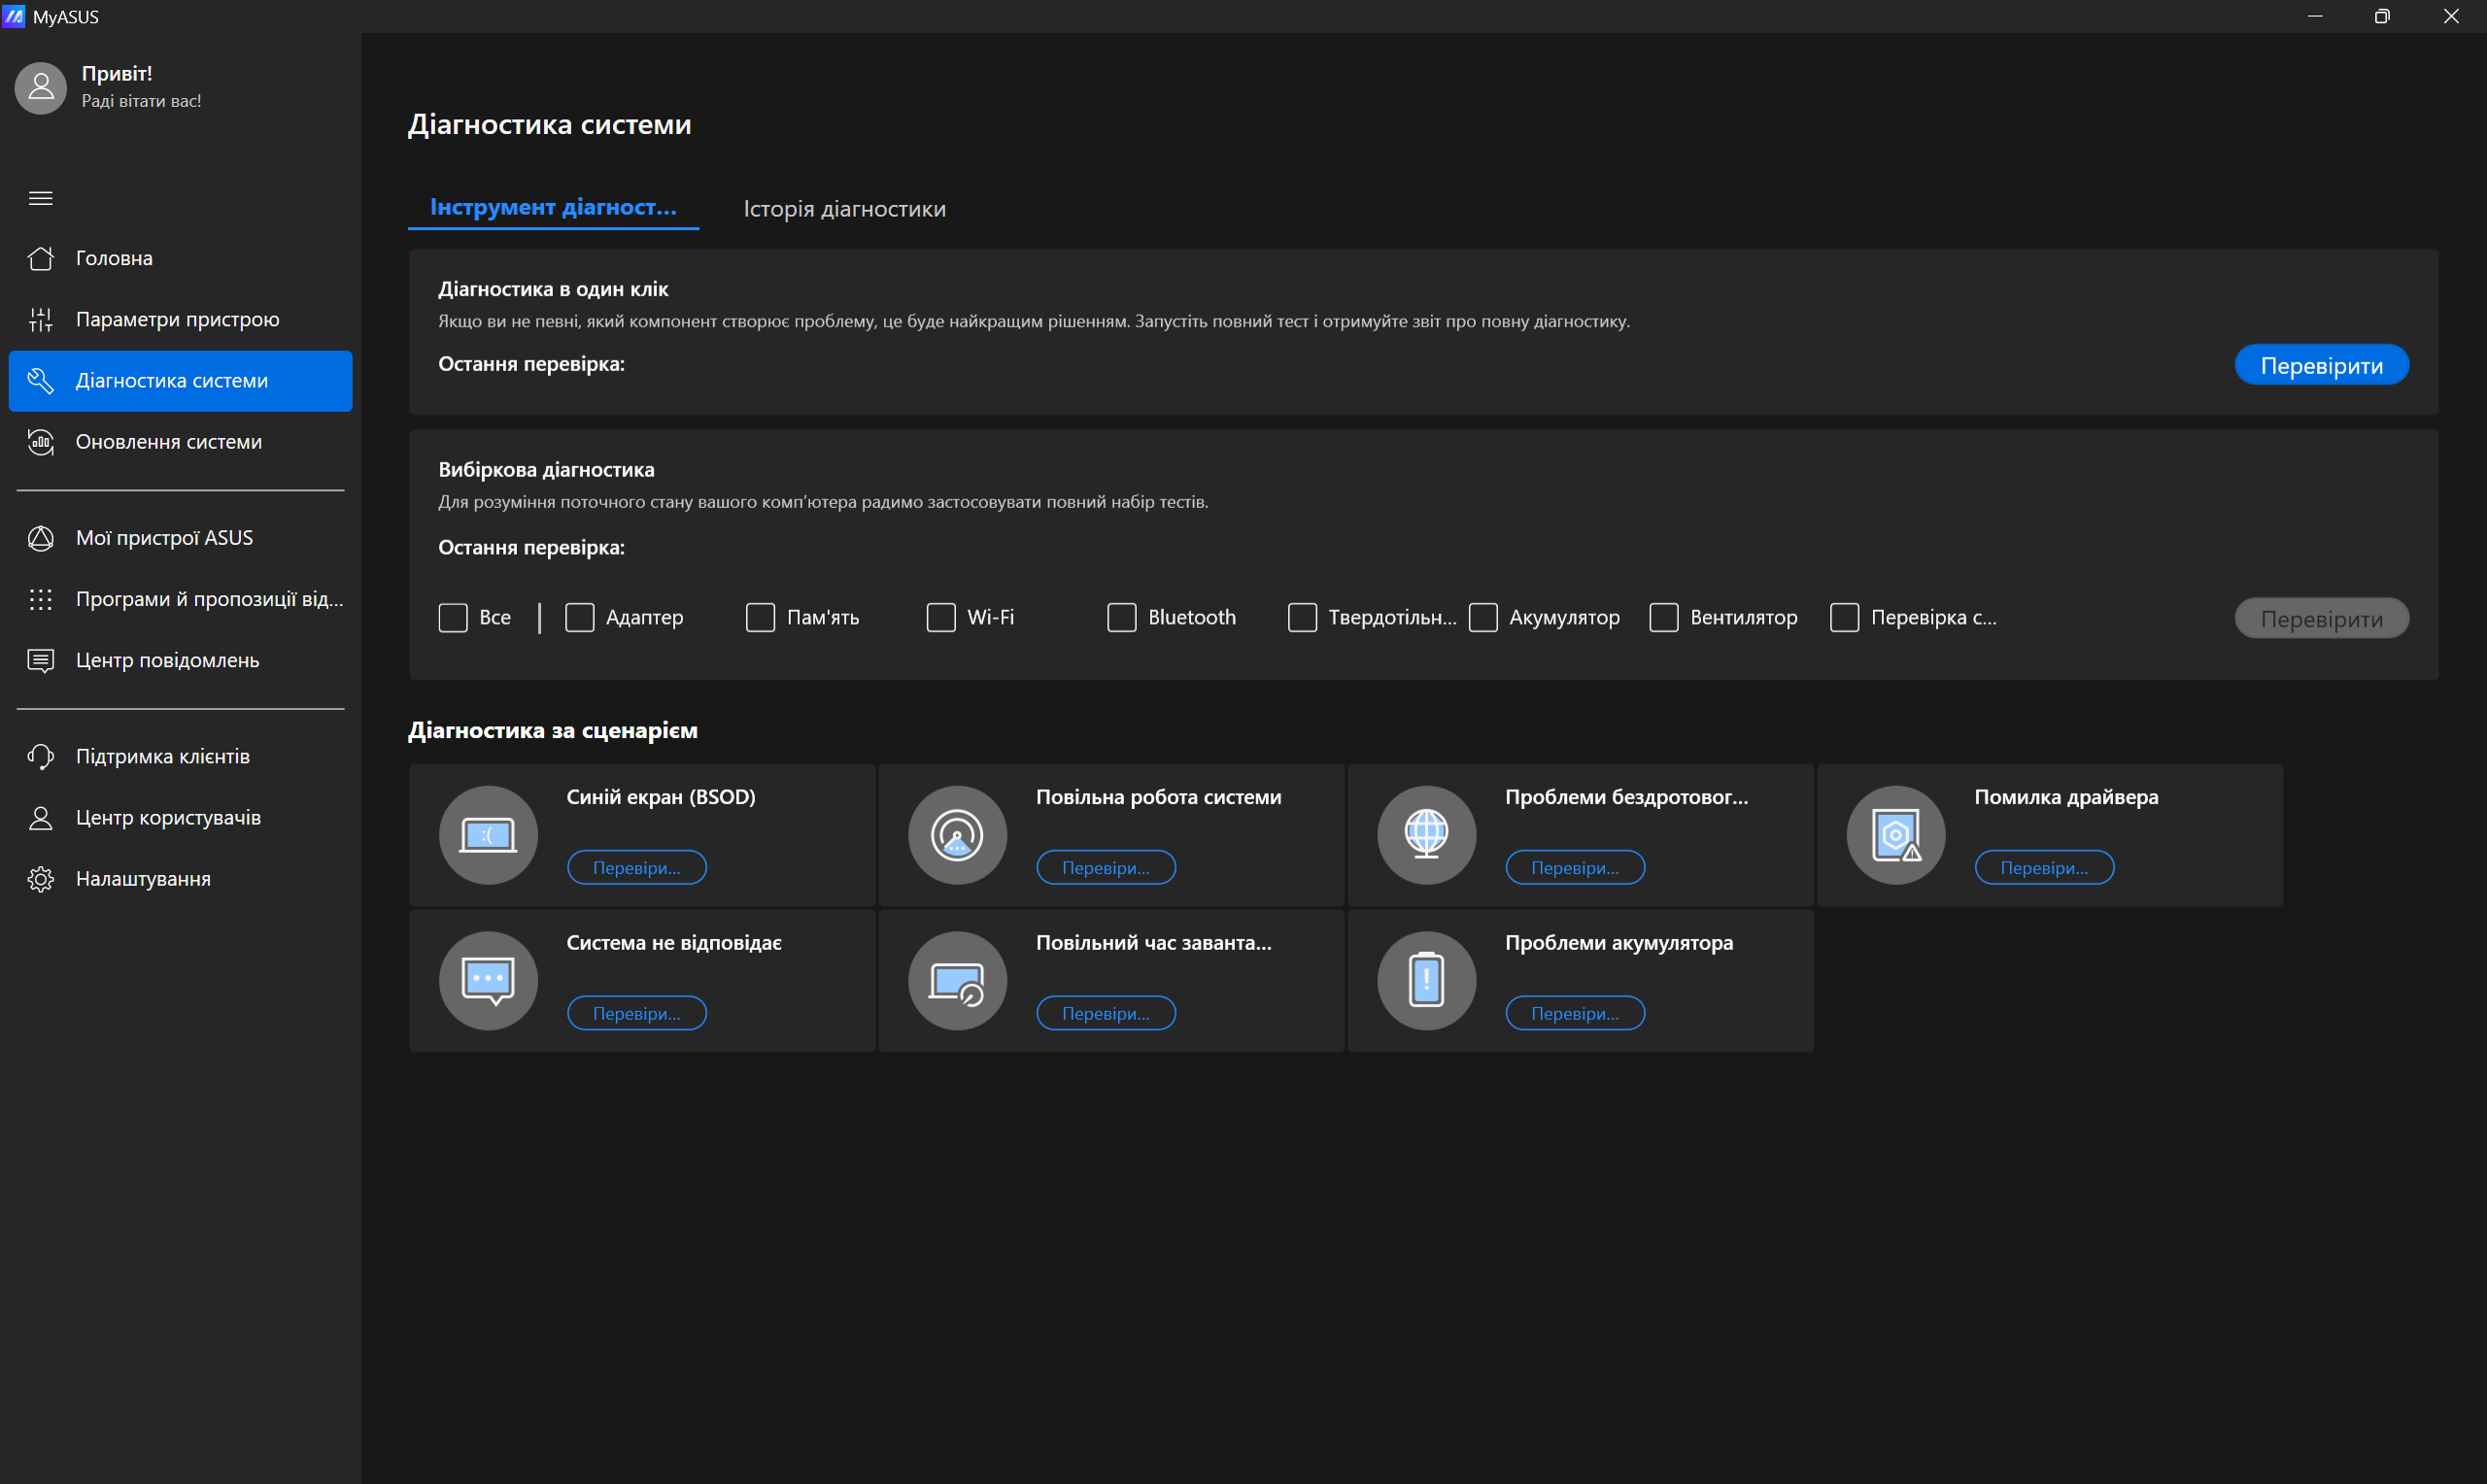Toggle the Пам'ять checkbox
The height and width of the screenshot is (1484, 2487).
click(x=760, y=617)
